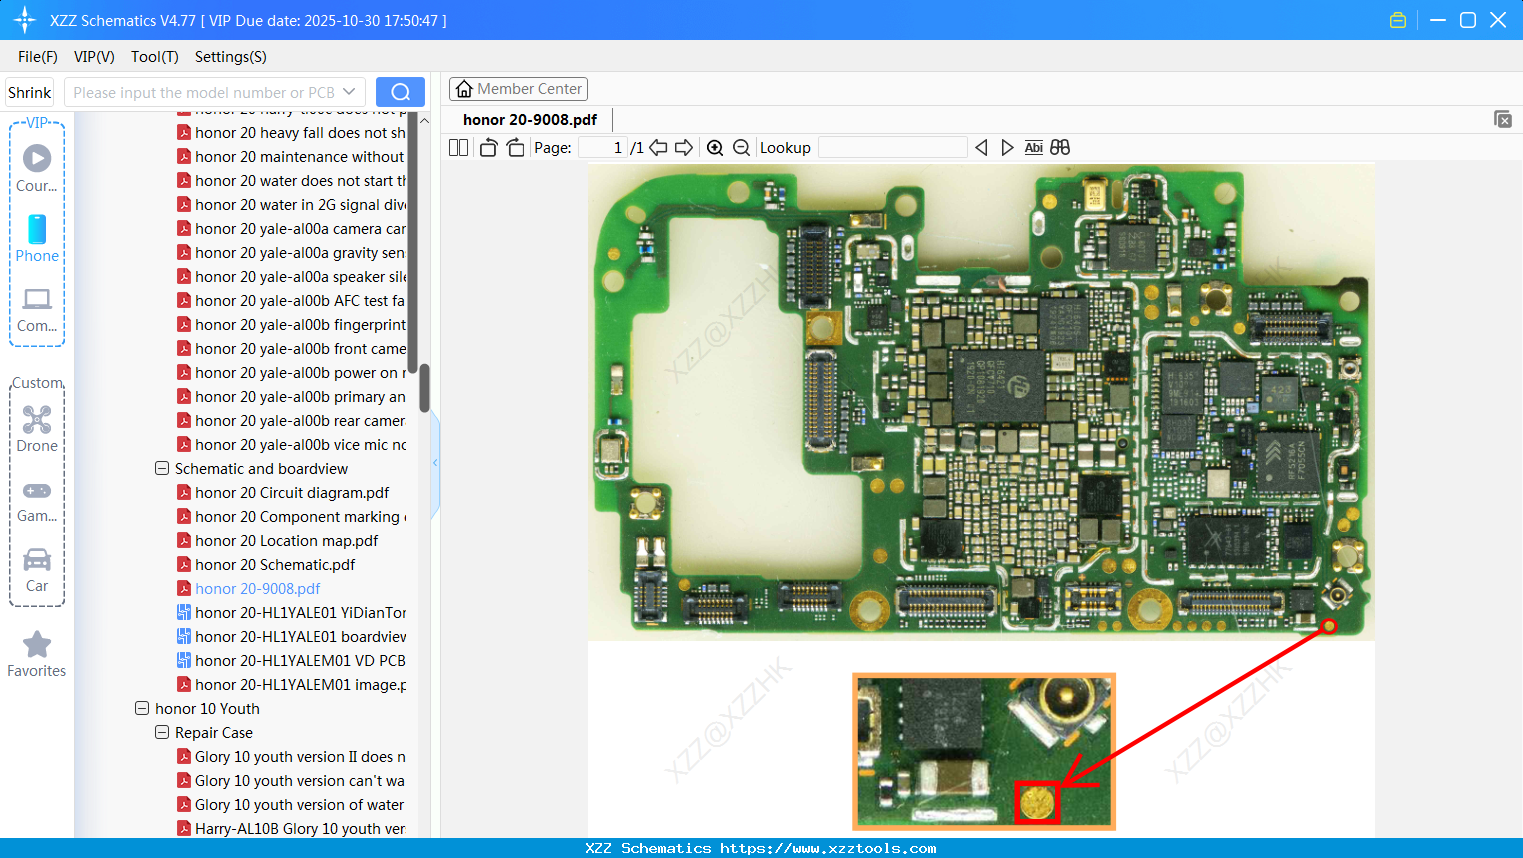Select the honor 20-9008.pdf tab
The image size is (1523, 858).
530,120
